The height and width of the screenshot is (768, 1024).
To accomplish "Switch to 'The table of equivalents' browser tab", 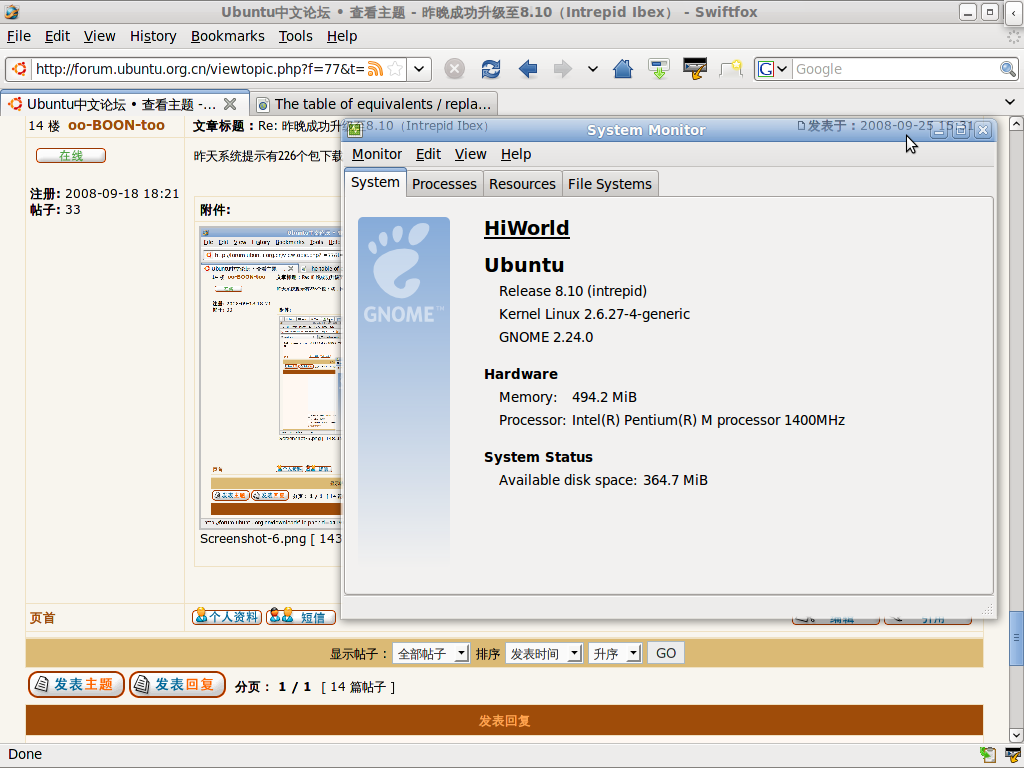I will point(374,104).
